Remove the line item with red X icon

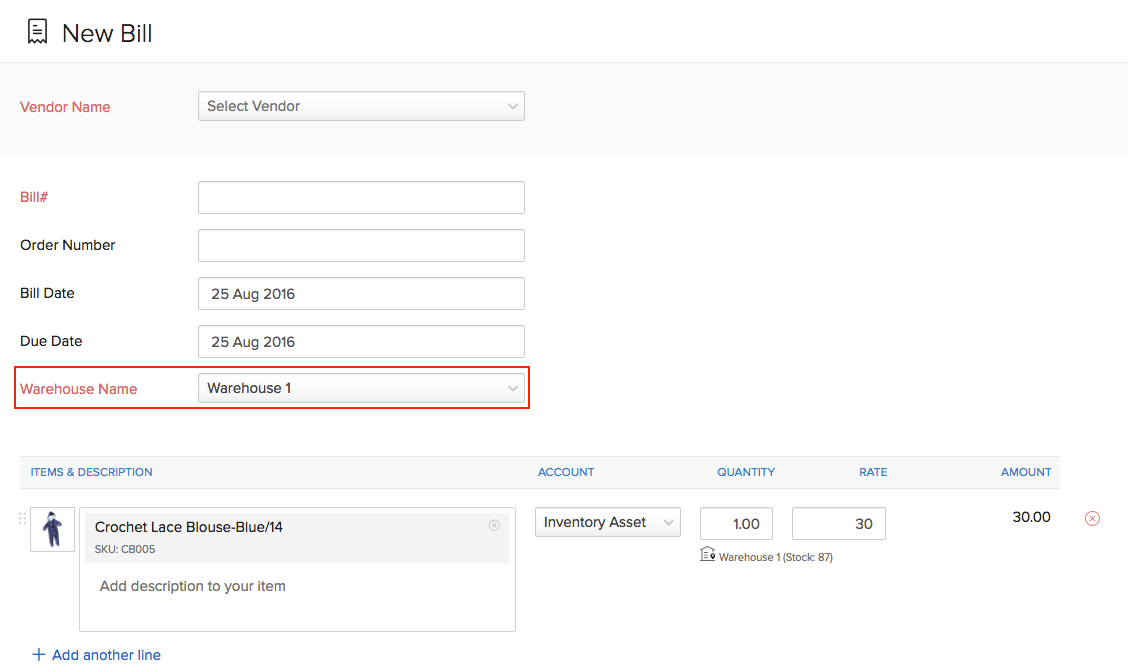(x=1092, y=518)
